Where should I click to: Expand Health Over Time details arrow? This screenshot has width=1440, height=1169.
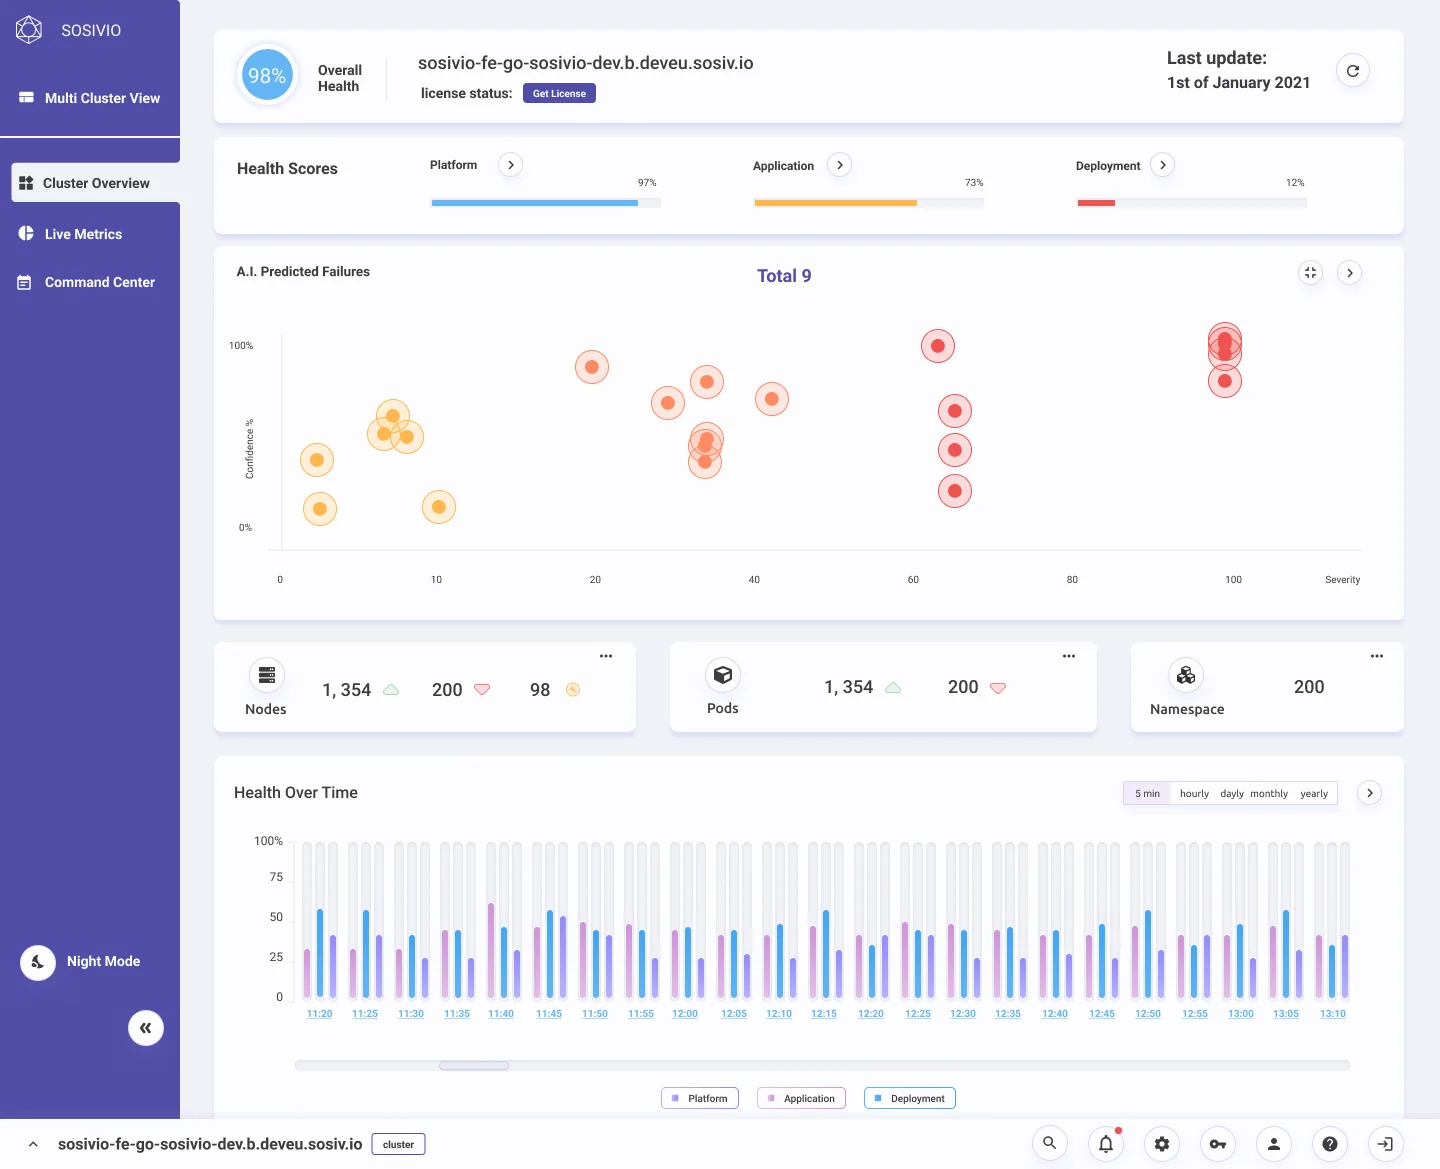tap(1370, 793)
